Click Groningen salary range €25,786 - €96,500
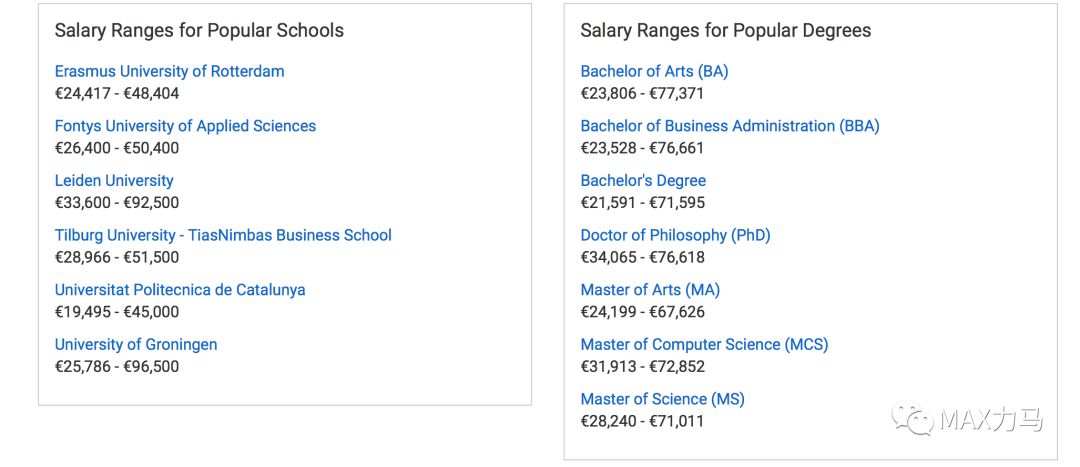Viewport: 1080px width, 467px height. click(117, 366)
